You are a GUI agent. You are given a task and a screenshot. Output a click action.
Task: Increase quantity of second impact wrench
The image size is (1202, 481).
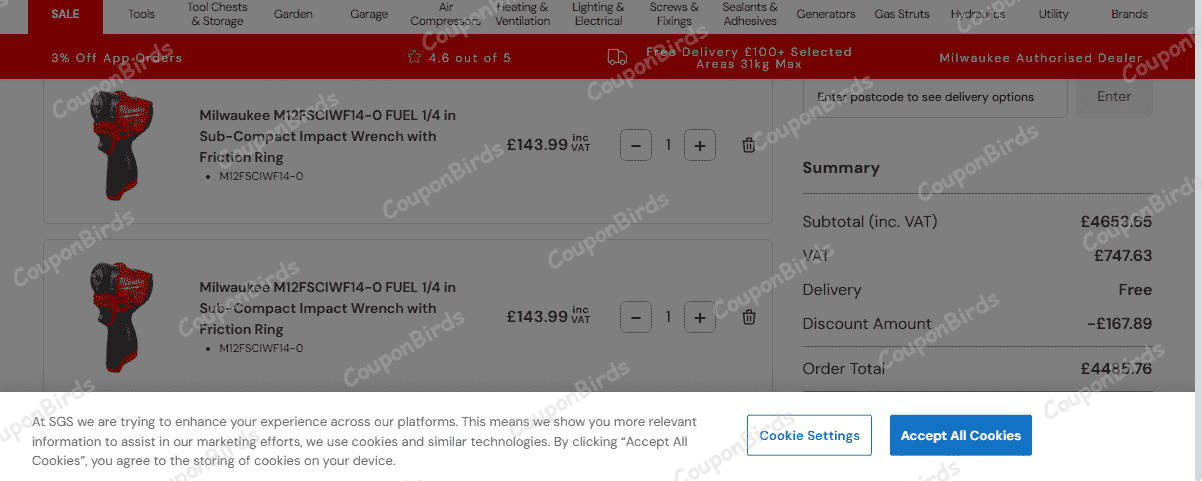coord(699,318)
